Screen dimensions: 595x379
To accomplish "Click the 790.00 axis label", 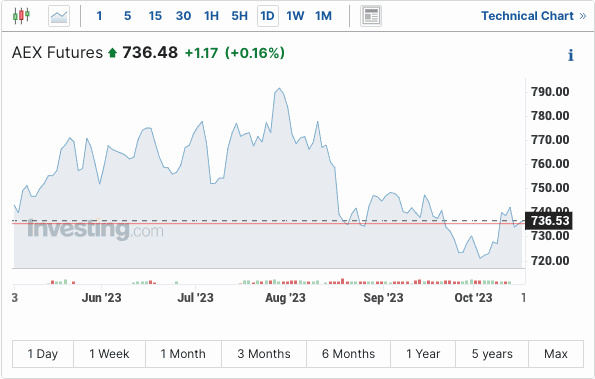I will (550, 92).
